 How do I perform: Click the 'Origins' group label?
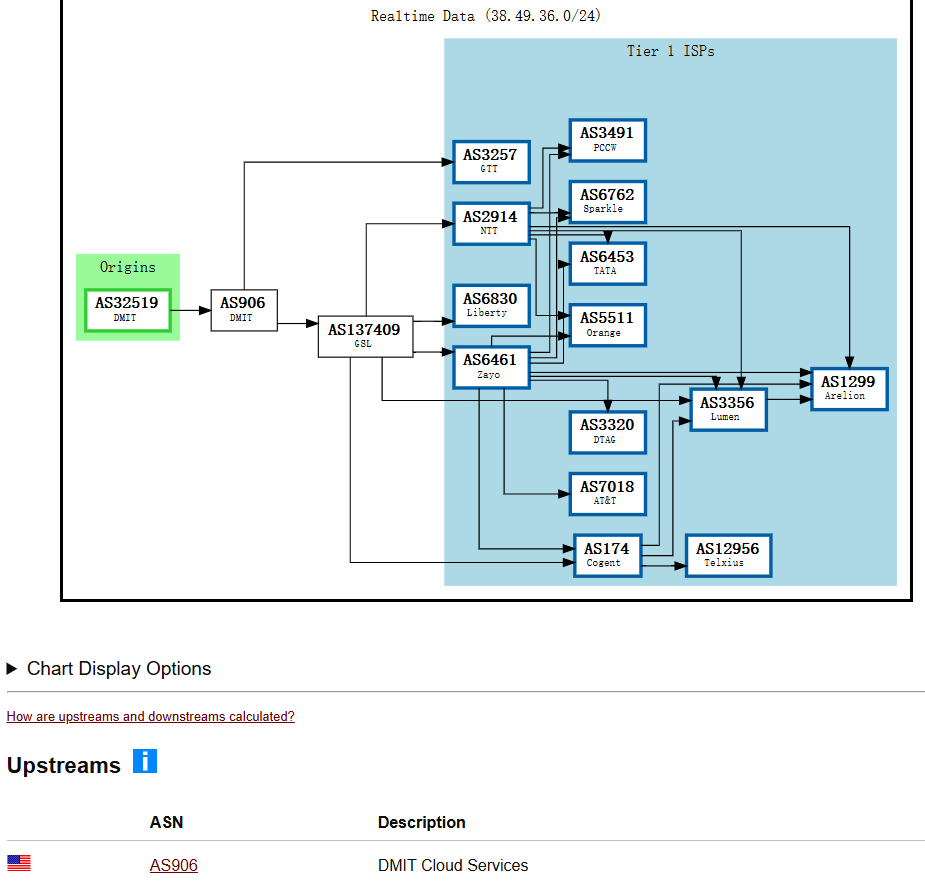click(128, 267)
